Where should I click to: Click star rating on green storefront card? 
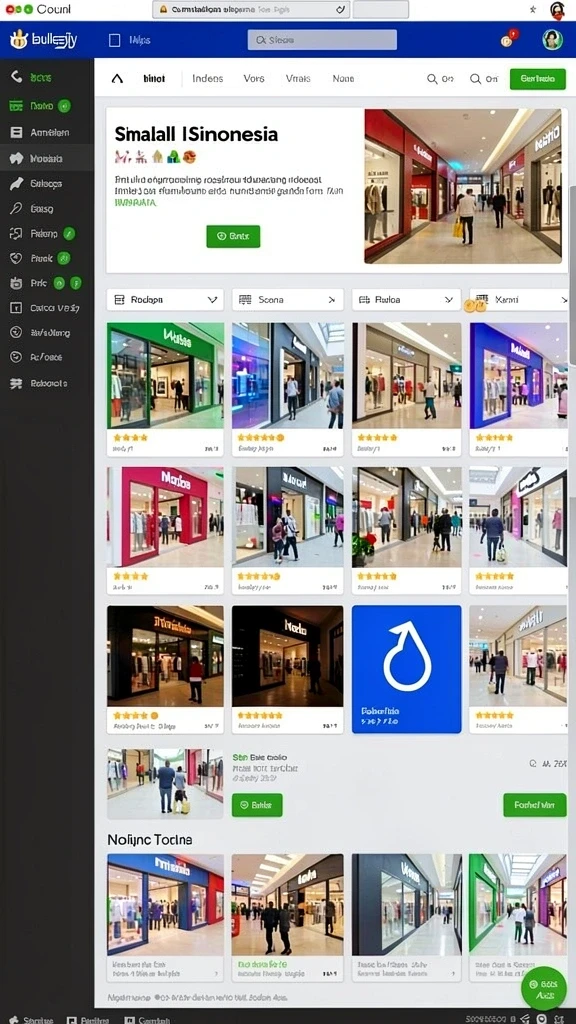(x=130, y=438)
